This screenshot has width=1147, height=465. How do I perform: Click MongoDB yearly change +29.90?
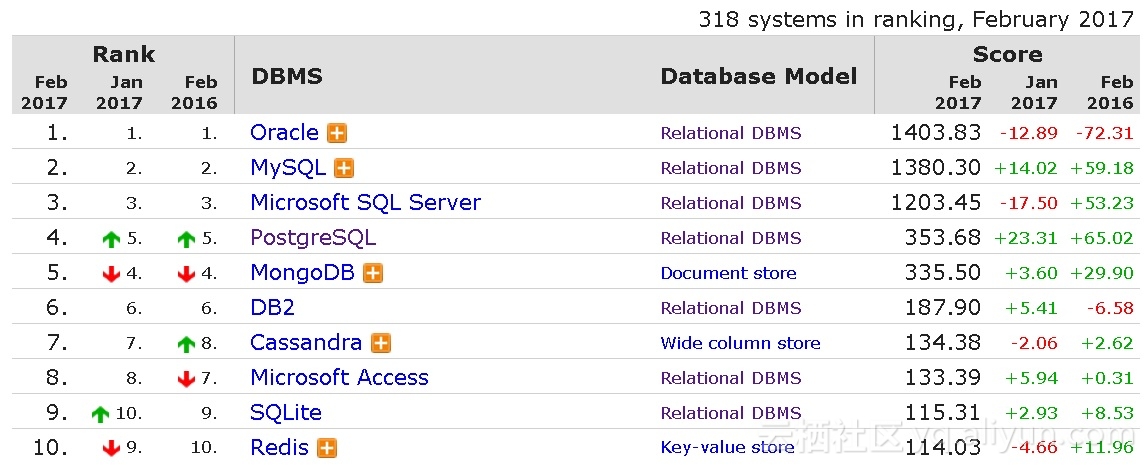coord(1102,273)
